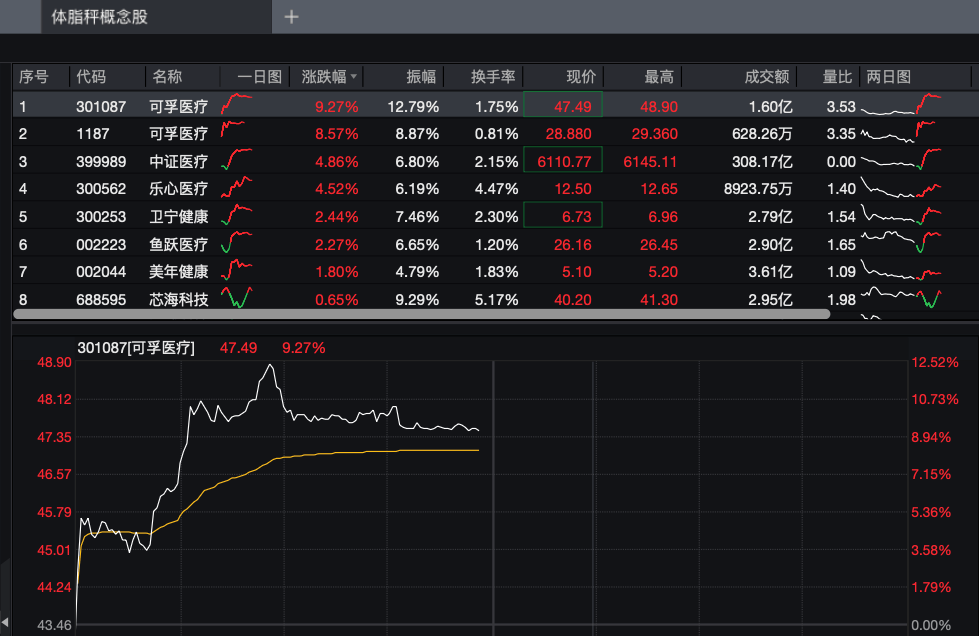The height and width of the screenshot is (636, 979).
Task: Click the 一日图 column header
Action: 260,77
